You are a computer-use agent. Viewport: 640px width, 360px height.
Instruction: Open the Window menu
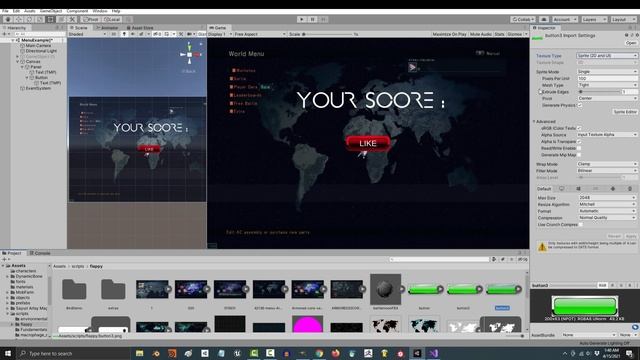tap(100, 11)
